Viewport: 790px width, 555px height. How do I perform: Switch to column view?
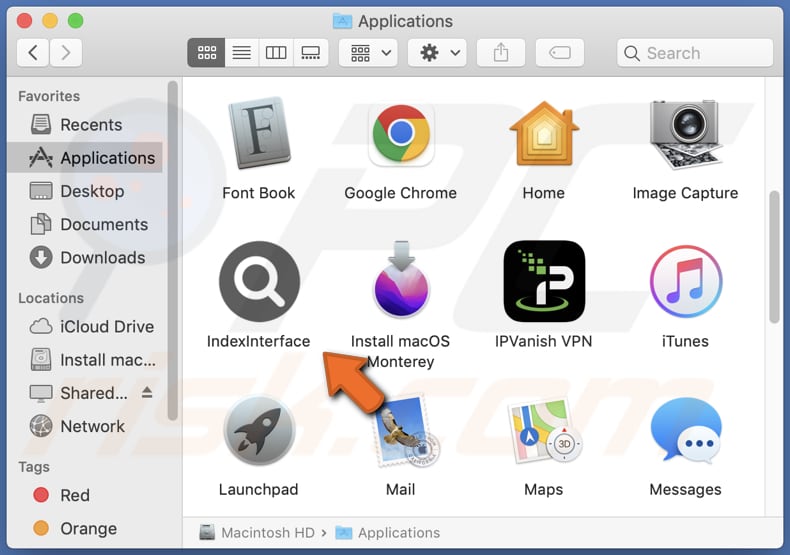pos(276,52)
